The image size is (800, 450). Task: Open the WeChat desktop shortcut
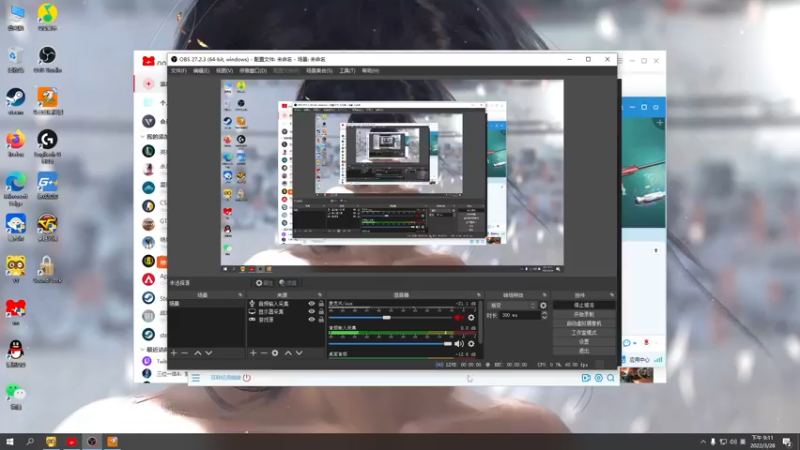(16, 396)
